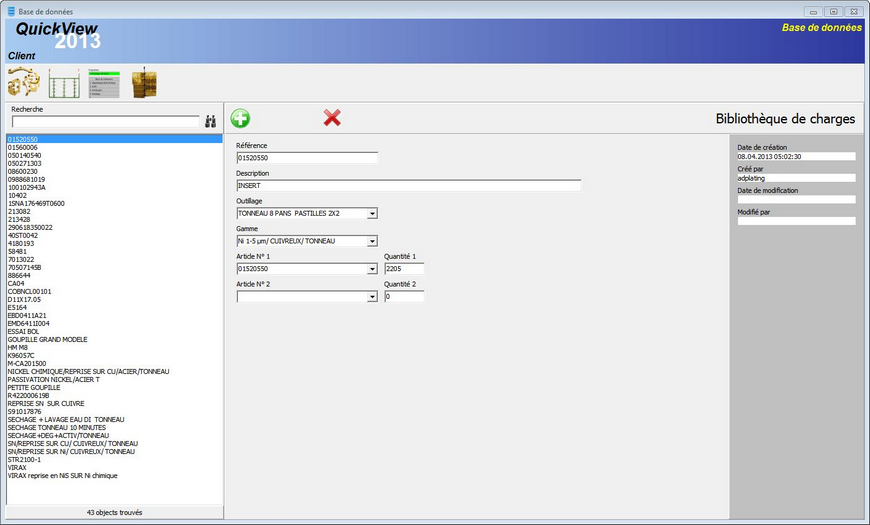Click the Description field containing INSERT

click(408, 186)
